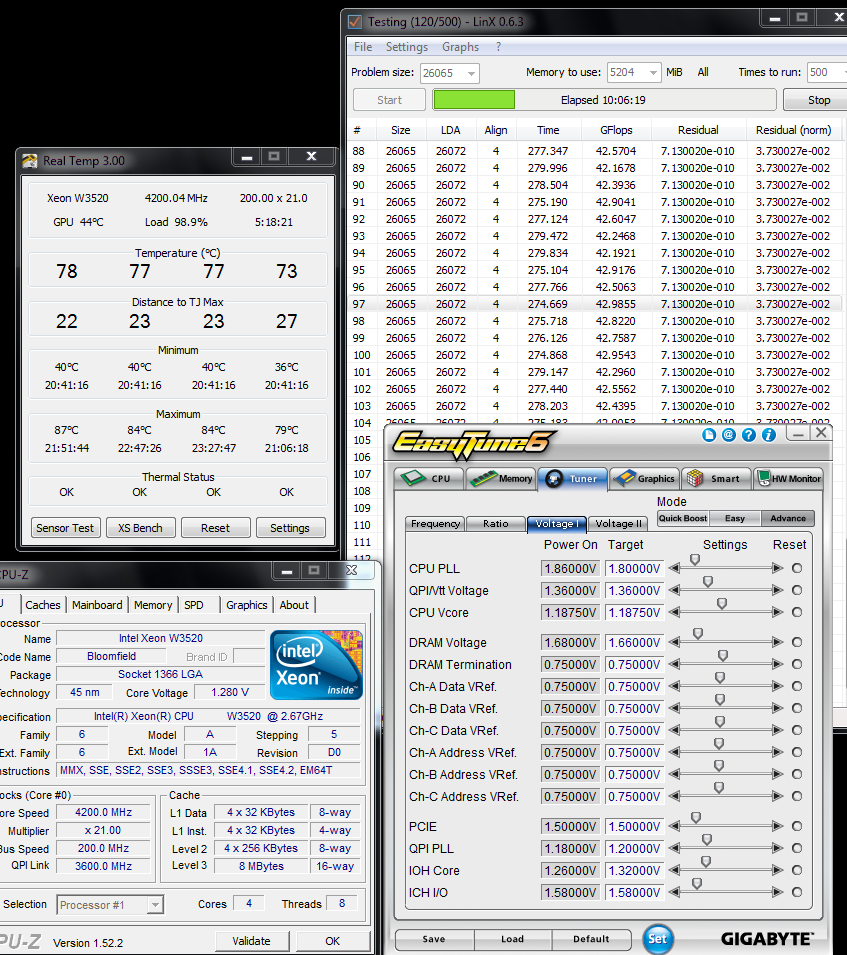Image resolution: width=847 pixels, height=955 pixels.
Task: Raise Ch-A Data VRef. with right arrow
Action: [x=778, y=686]
